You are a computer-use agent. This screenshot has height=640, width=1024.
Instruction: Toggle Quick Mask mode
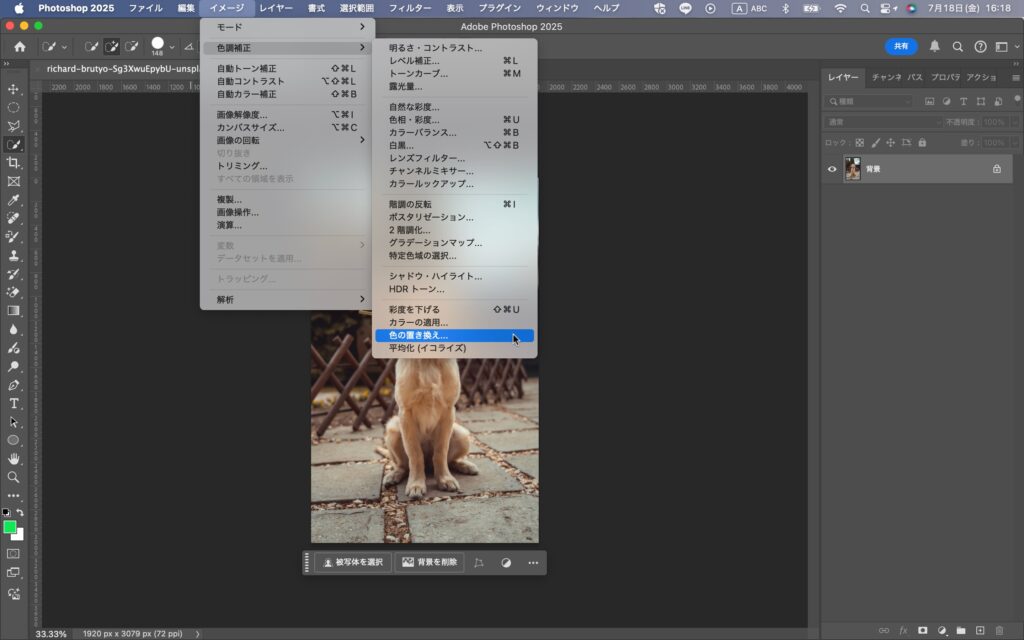tap(13, 554)
